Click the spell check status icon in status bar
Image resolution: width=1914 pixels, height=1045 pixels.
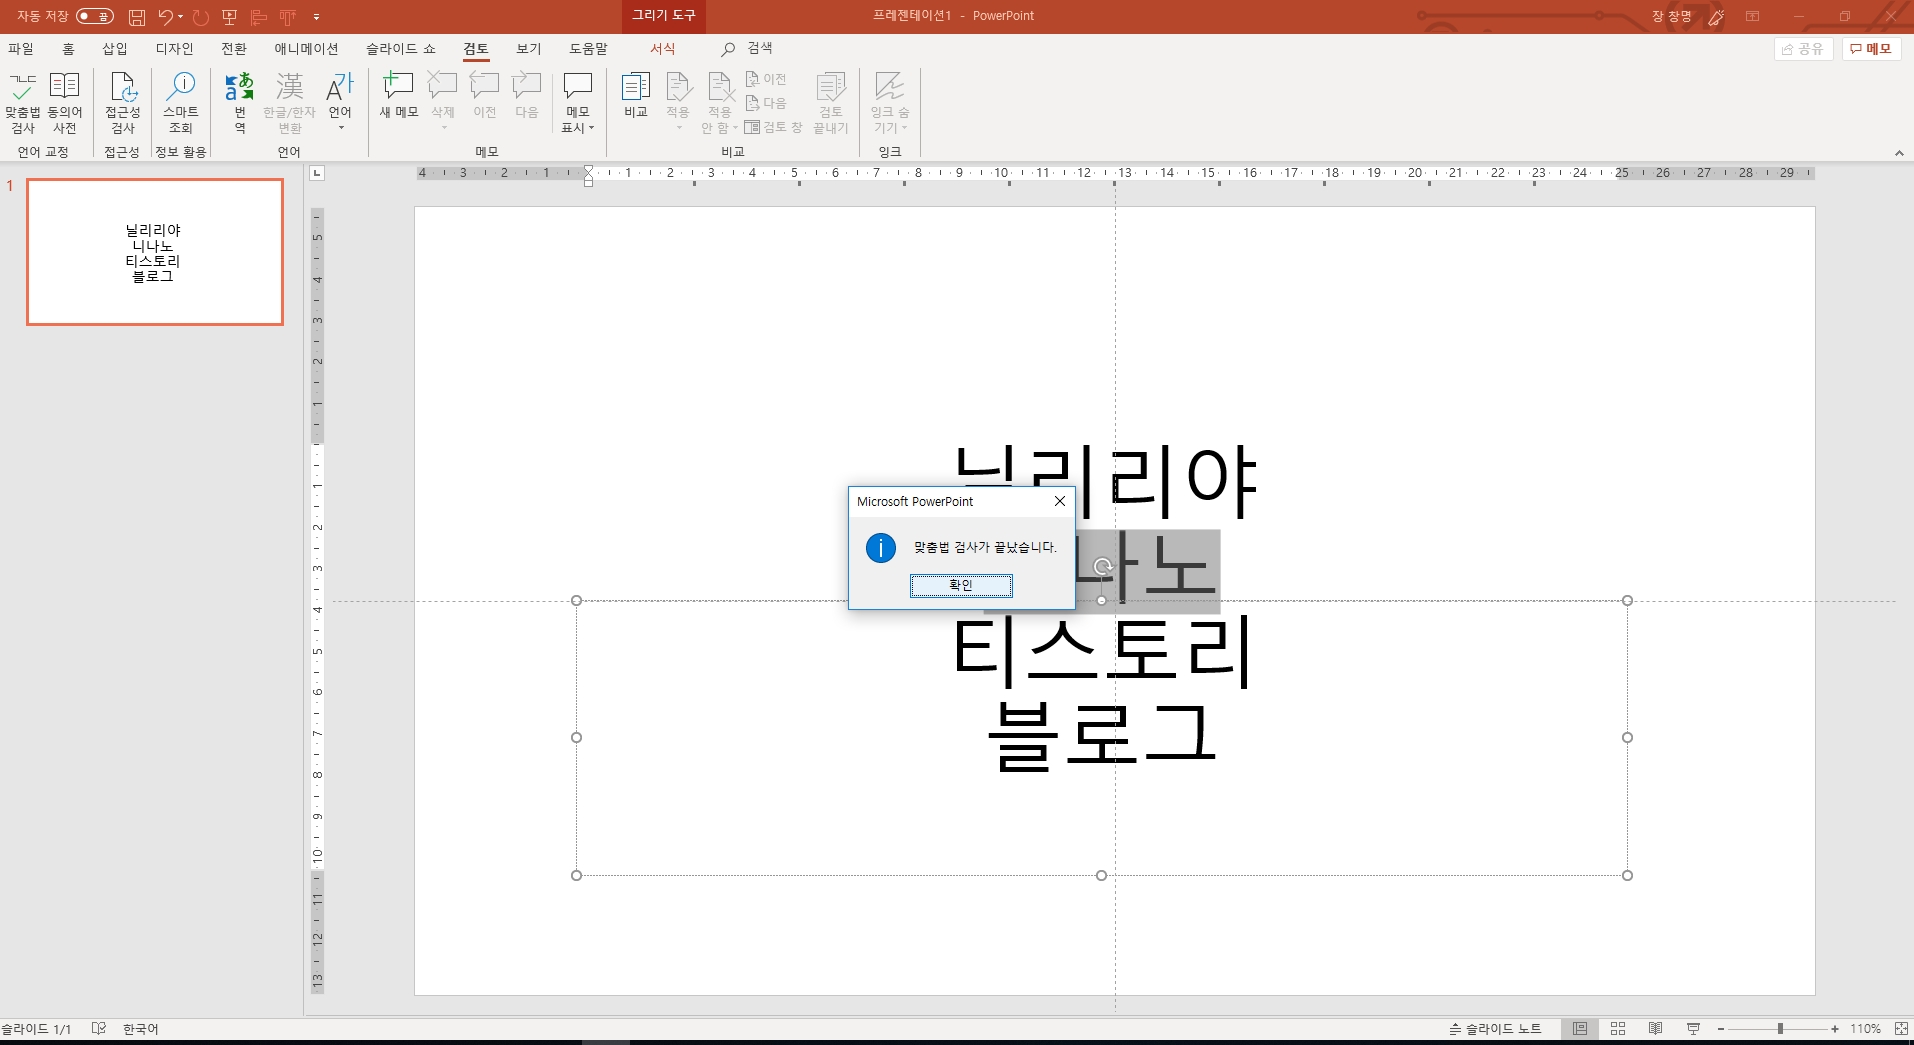point(98,1028)
